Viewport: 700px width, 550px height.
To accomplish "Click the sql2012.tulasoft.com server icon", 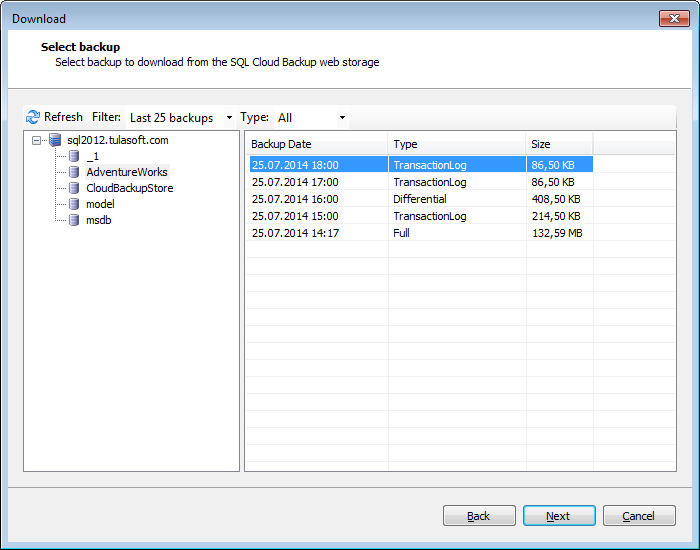I will pyautogui.click(x=55, y=140).
